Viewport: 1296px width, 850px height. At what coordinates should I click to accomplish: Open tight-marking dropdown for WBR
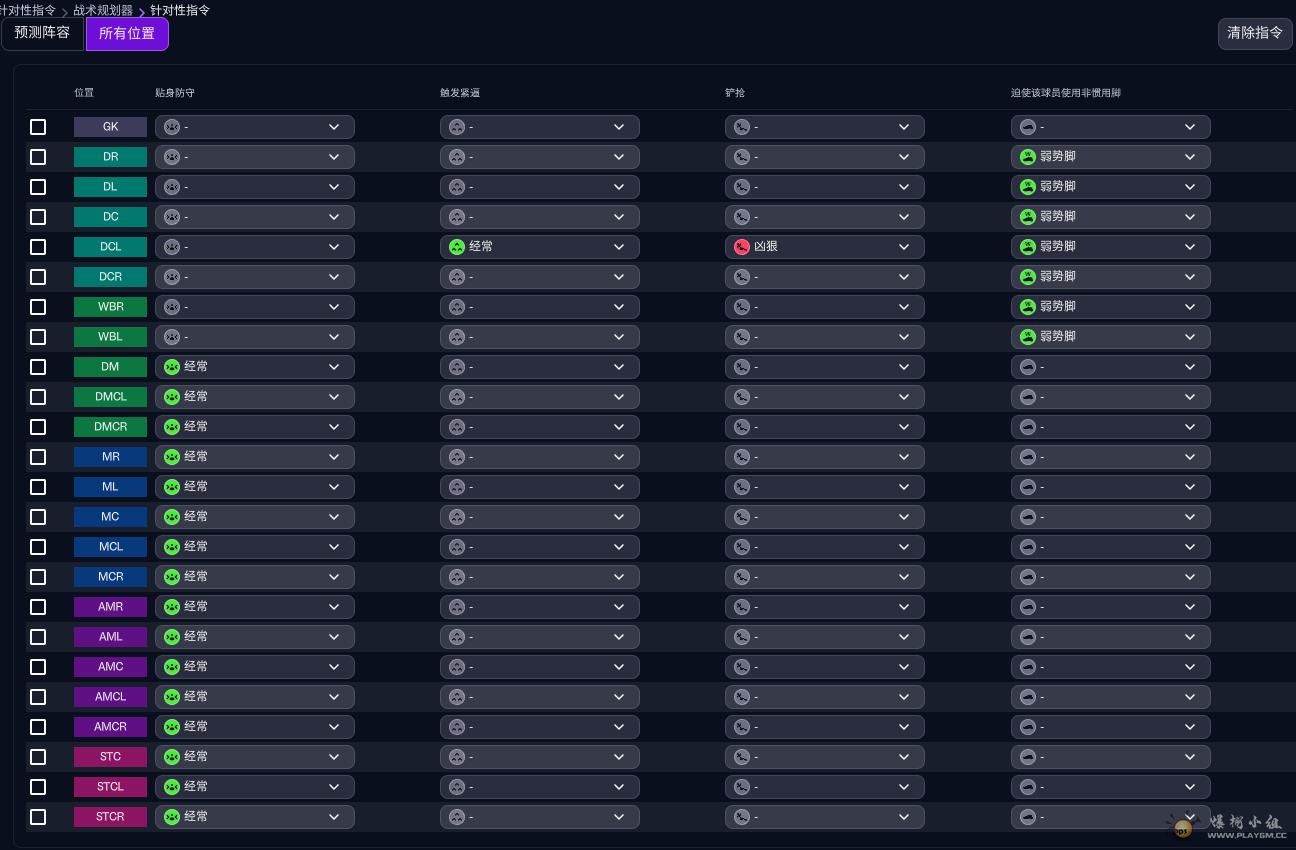tap(255, 307)
